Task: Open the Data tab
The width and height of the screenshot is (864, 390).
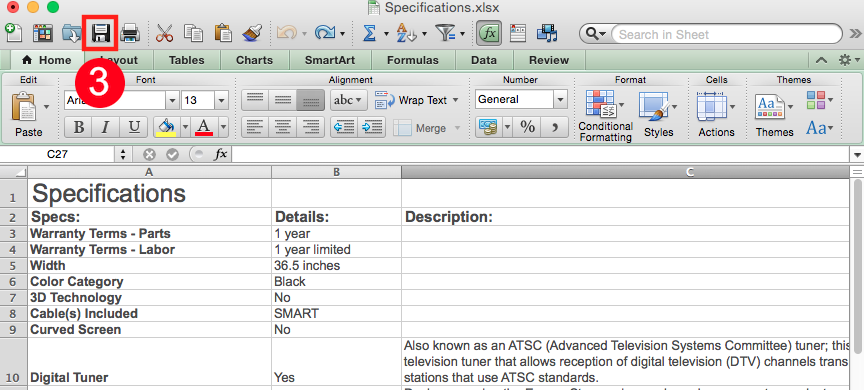Action: point(484,60)
